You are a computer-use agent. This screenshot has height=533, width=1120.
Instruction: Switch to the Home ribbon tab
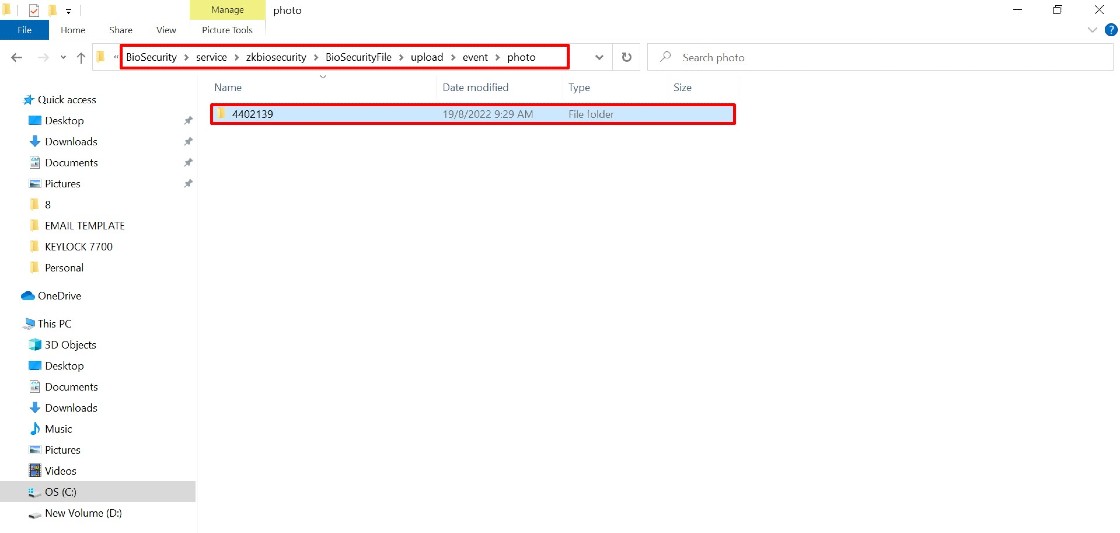73,30
